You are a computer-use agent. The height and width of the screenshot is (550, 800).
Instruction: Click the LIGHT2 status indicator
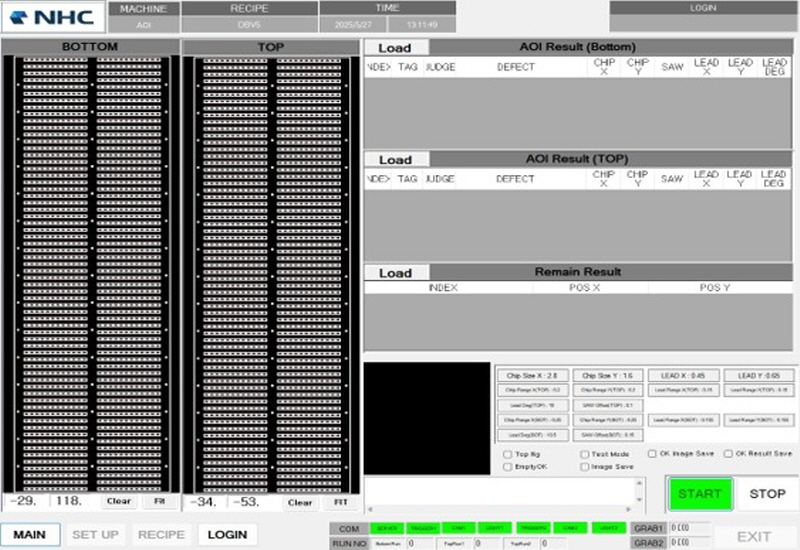pyautogui.click(x=606, y=527)
